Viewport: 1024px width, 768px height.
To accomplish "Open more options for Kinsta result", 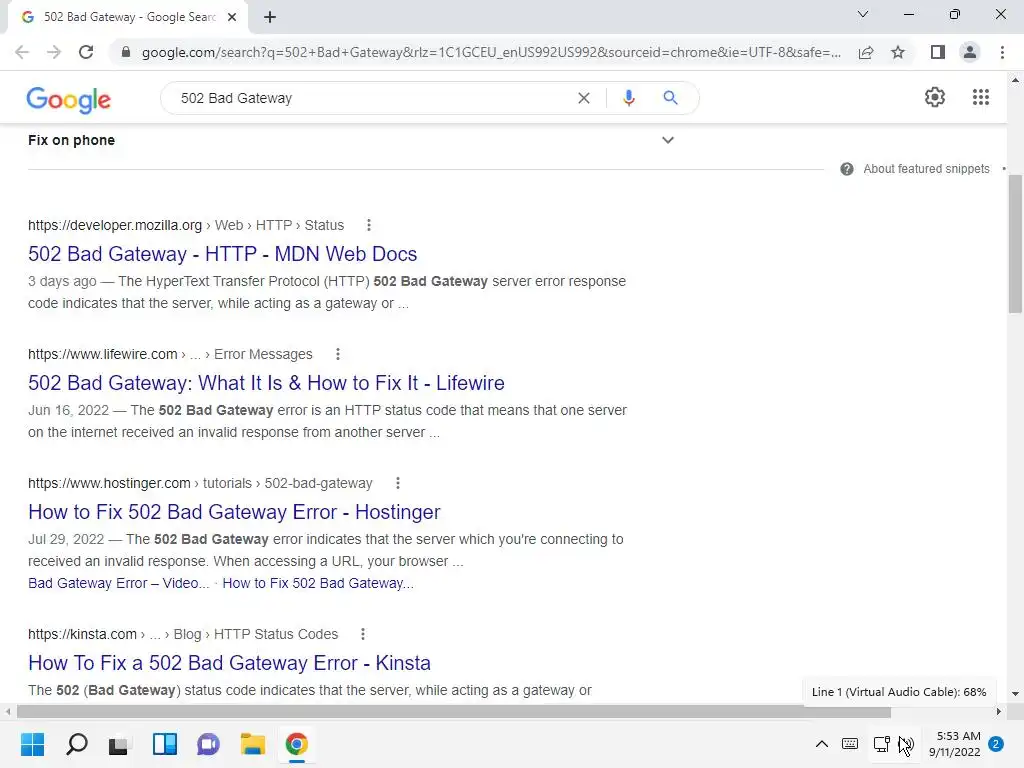I will [363, 634].
